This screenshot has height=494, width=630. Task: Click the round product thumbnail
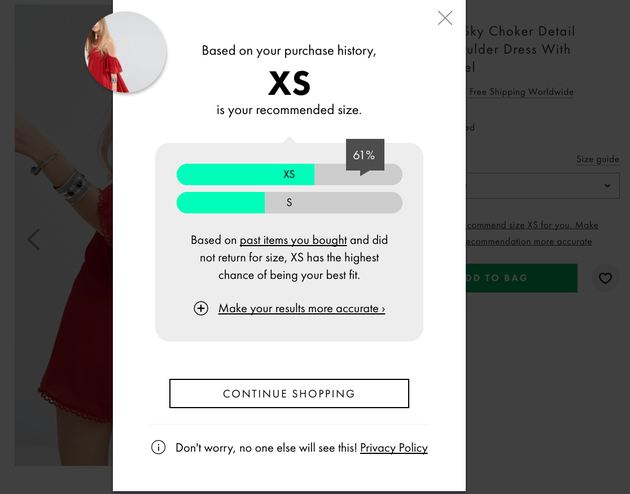pos(125,52)
